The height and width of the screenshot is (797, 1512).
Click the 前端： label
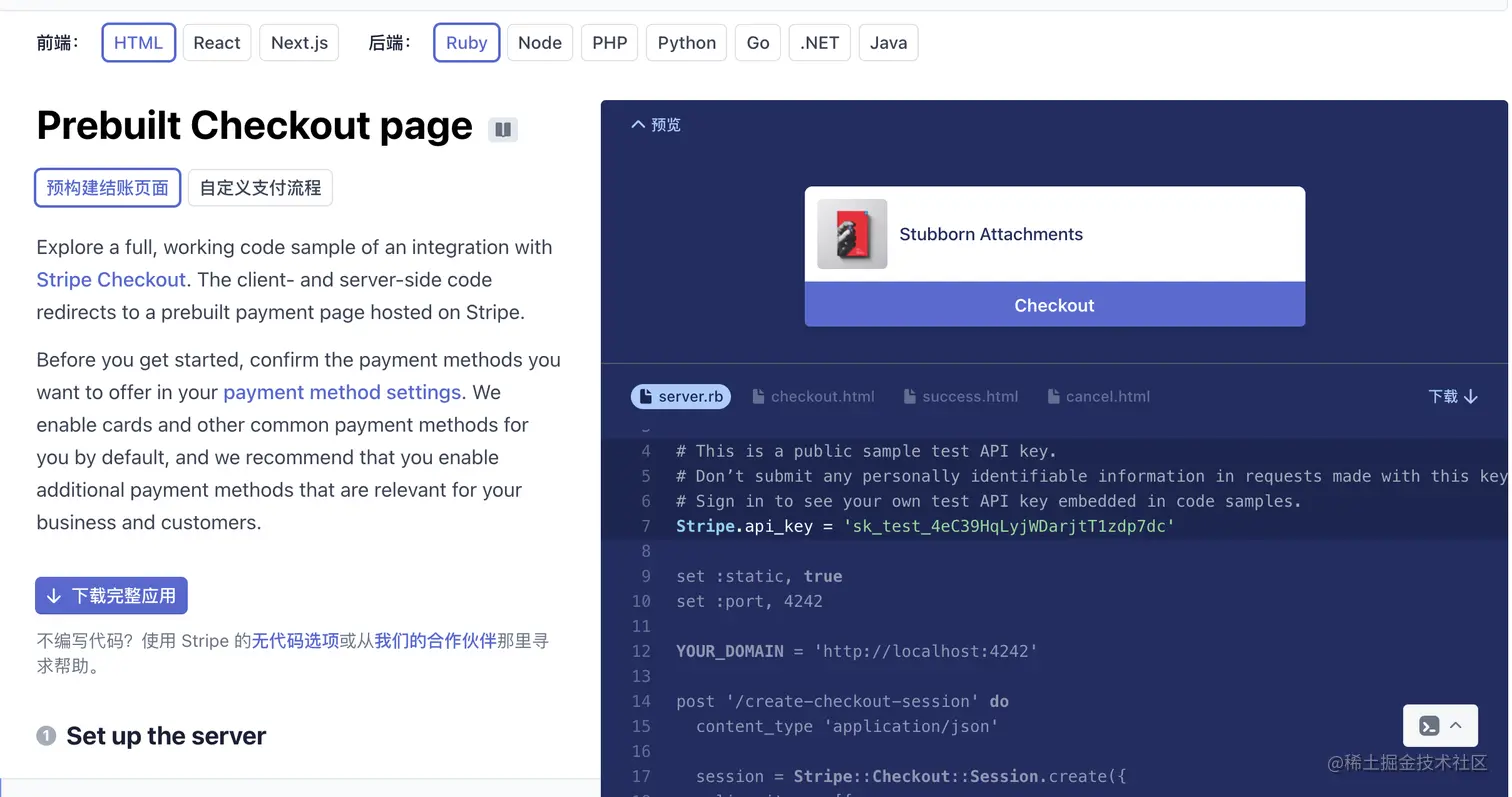coord(57,43)
